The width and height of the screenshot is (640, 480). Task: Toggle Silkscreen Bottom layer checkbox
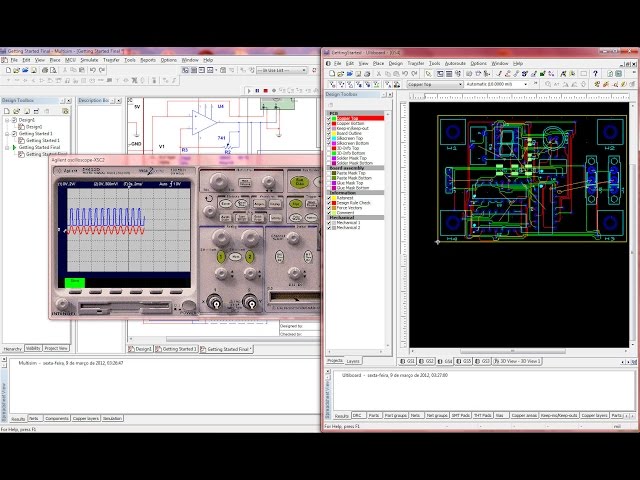(x=329, y=143)
